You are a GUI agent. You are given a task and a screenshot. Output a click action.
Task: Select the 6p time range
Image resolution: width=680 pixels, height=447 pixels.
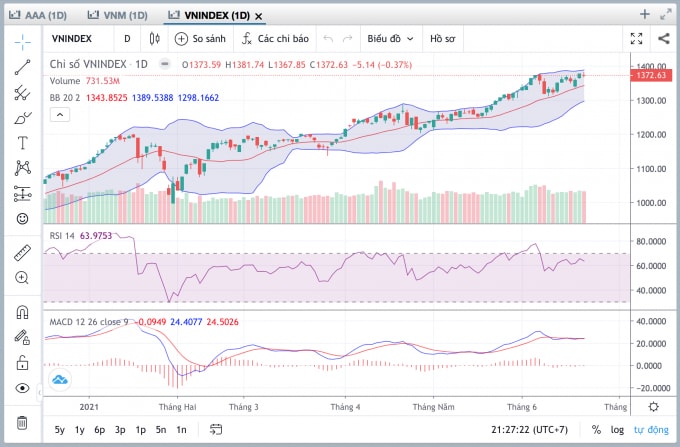click(x=100, y=430)
